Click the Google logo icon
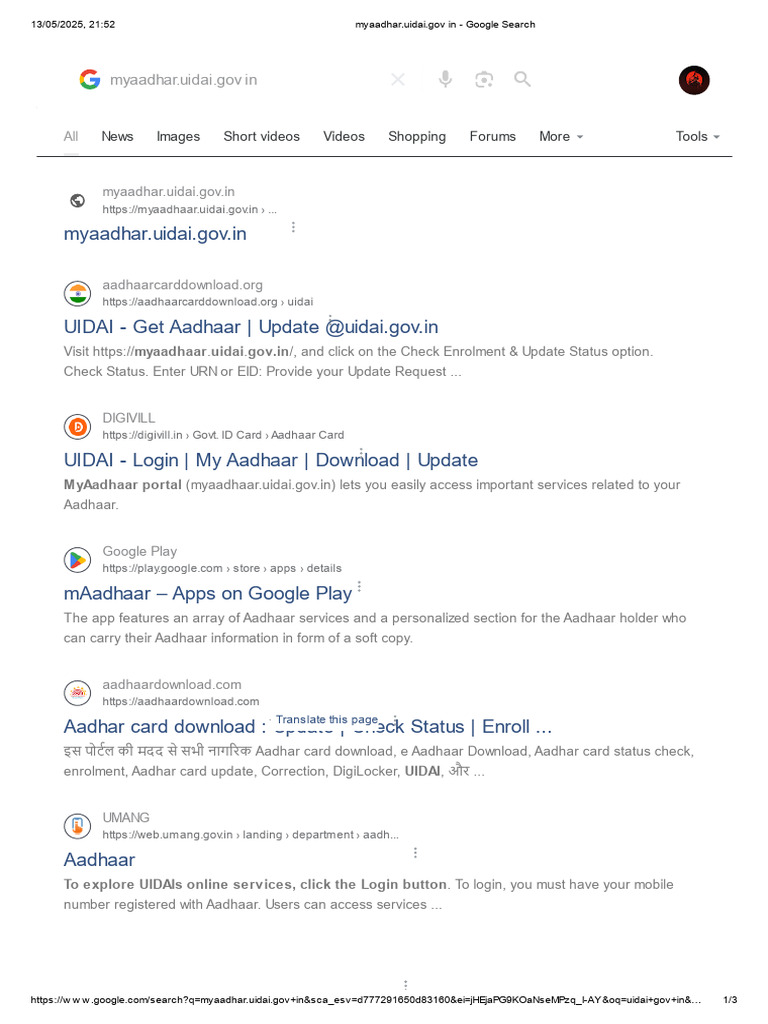 (x=90, y=80)
